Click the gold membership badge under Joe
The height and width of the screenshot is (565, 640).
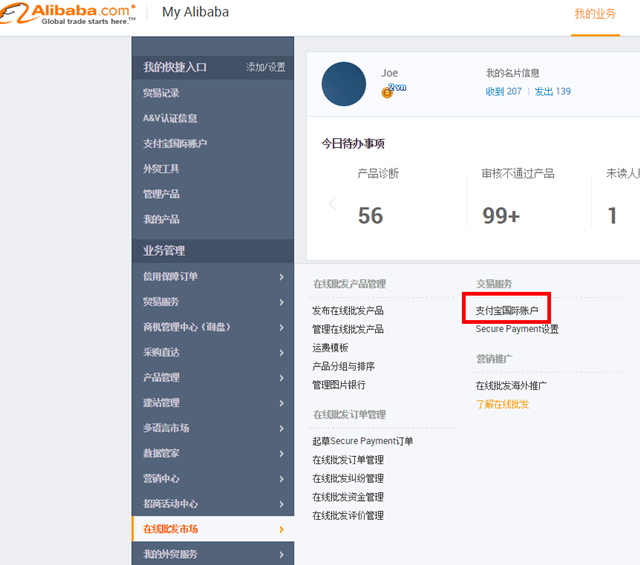coord(387,91)
